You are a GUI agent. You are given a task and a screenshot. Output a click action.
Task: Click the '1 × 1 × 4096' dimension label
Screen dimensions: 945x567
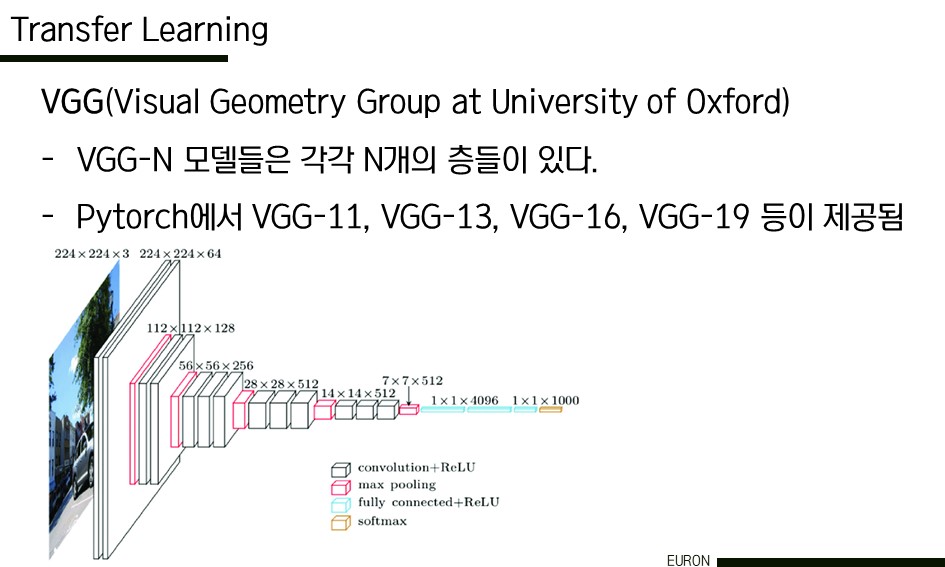coord(465,401)
